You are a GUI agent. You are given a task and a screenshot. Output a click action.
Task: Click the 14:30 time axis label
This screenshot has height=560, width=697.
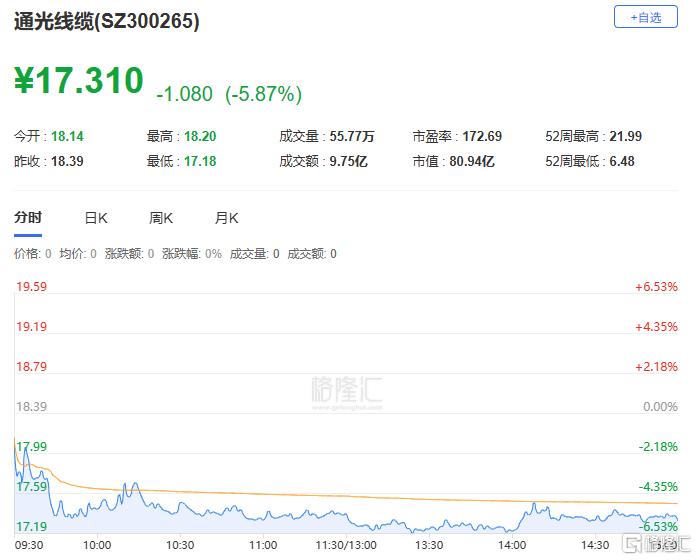[x=595, y=545]
